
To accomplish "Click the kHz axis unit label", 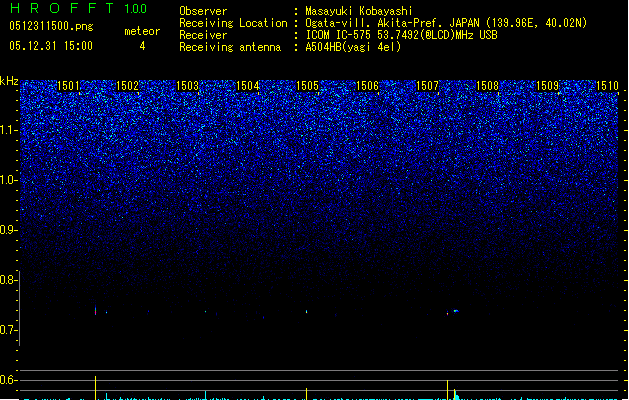I will click(x=9, y=81).
